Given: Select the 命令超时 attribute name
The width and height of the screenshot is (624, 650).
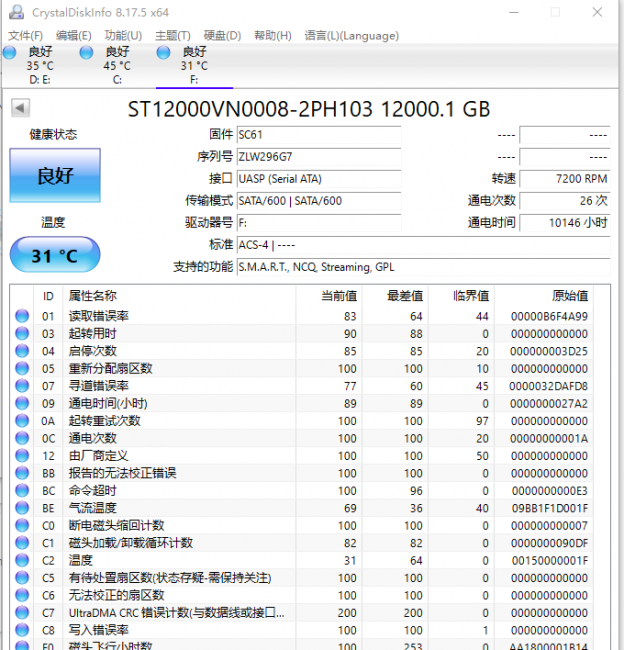Looking at the screenshot, I should click(92, 490).
